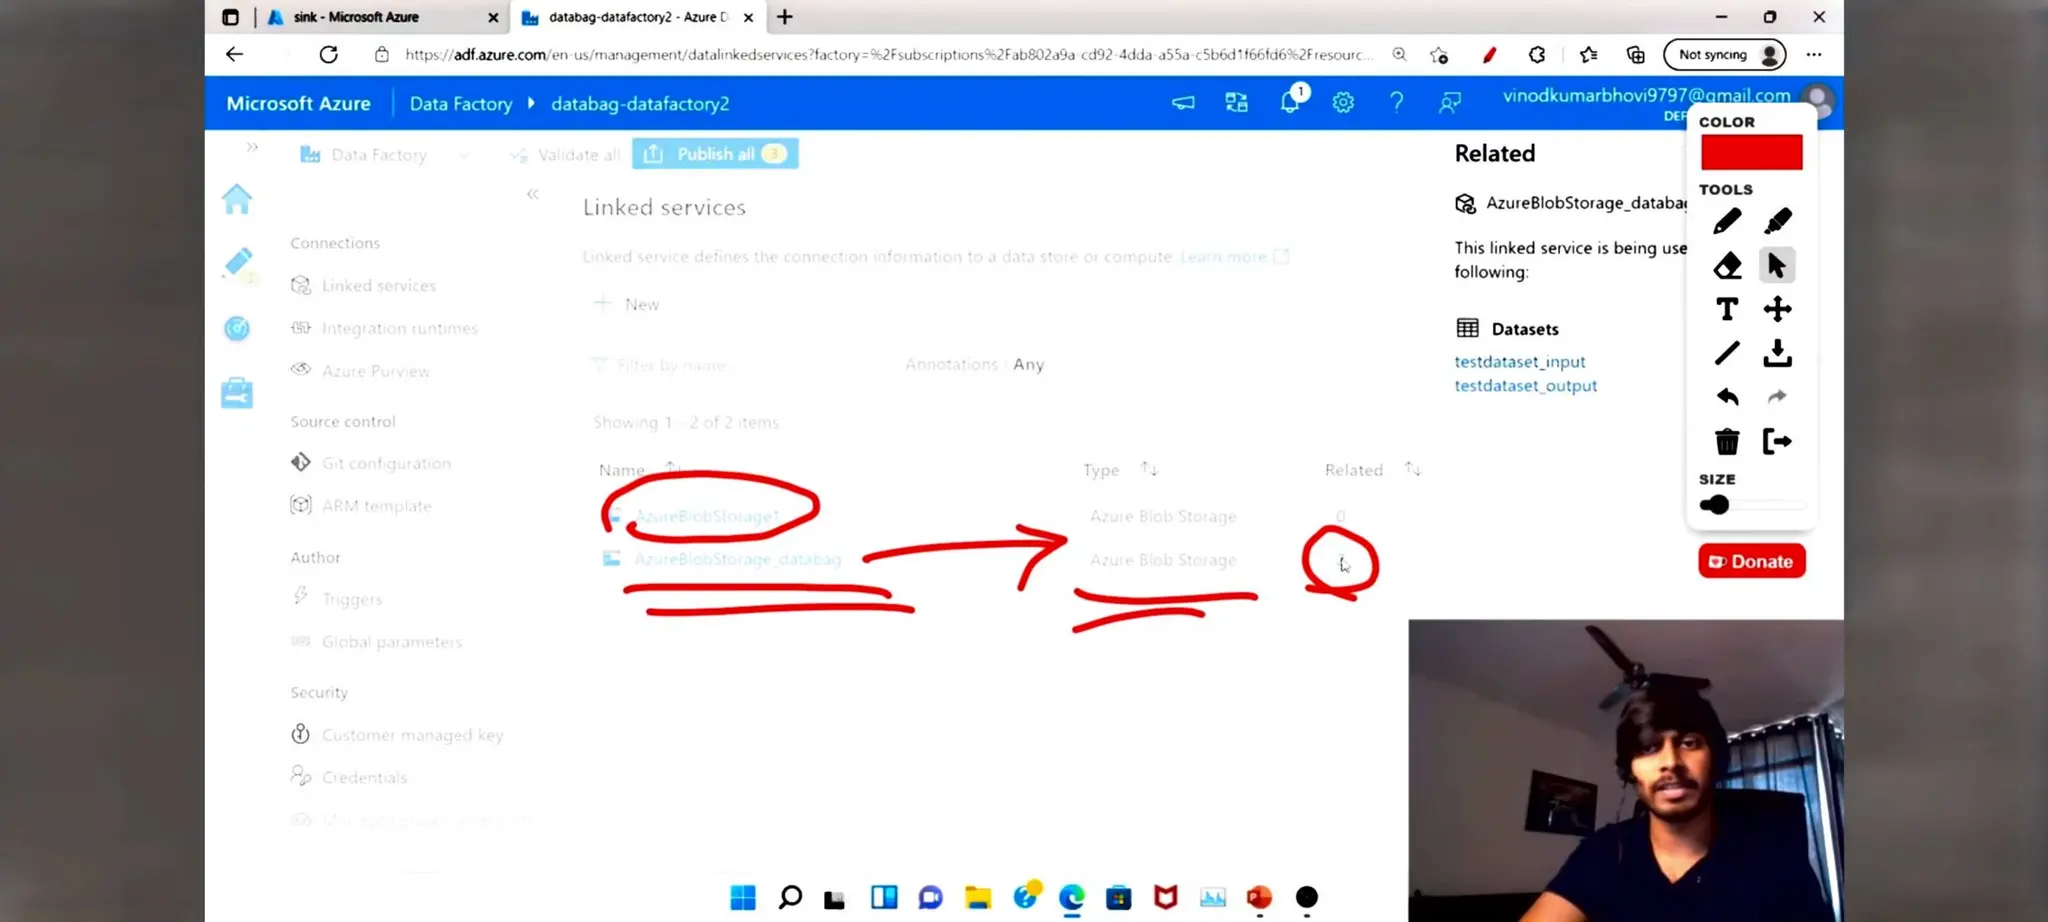
Task: Download the annotated drawing
Action: [x=1777, y=353]
